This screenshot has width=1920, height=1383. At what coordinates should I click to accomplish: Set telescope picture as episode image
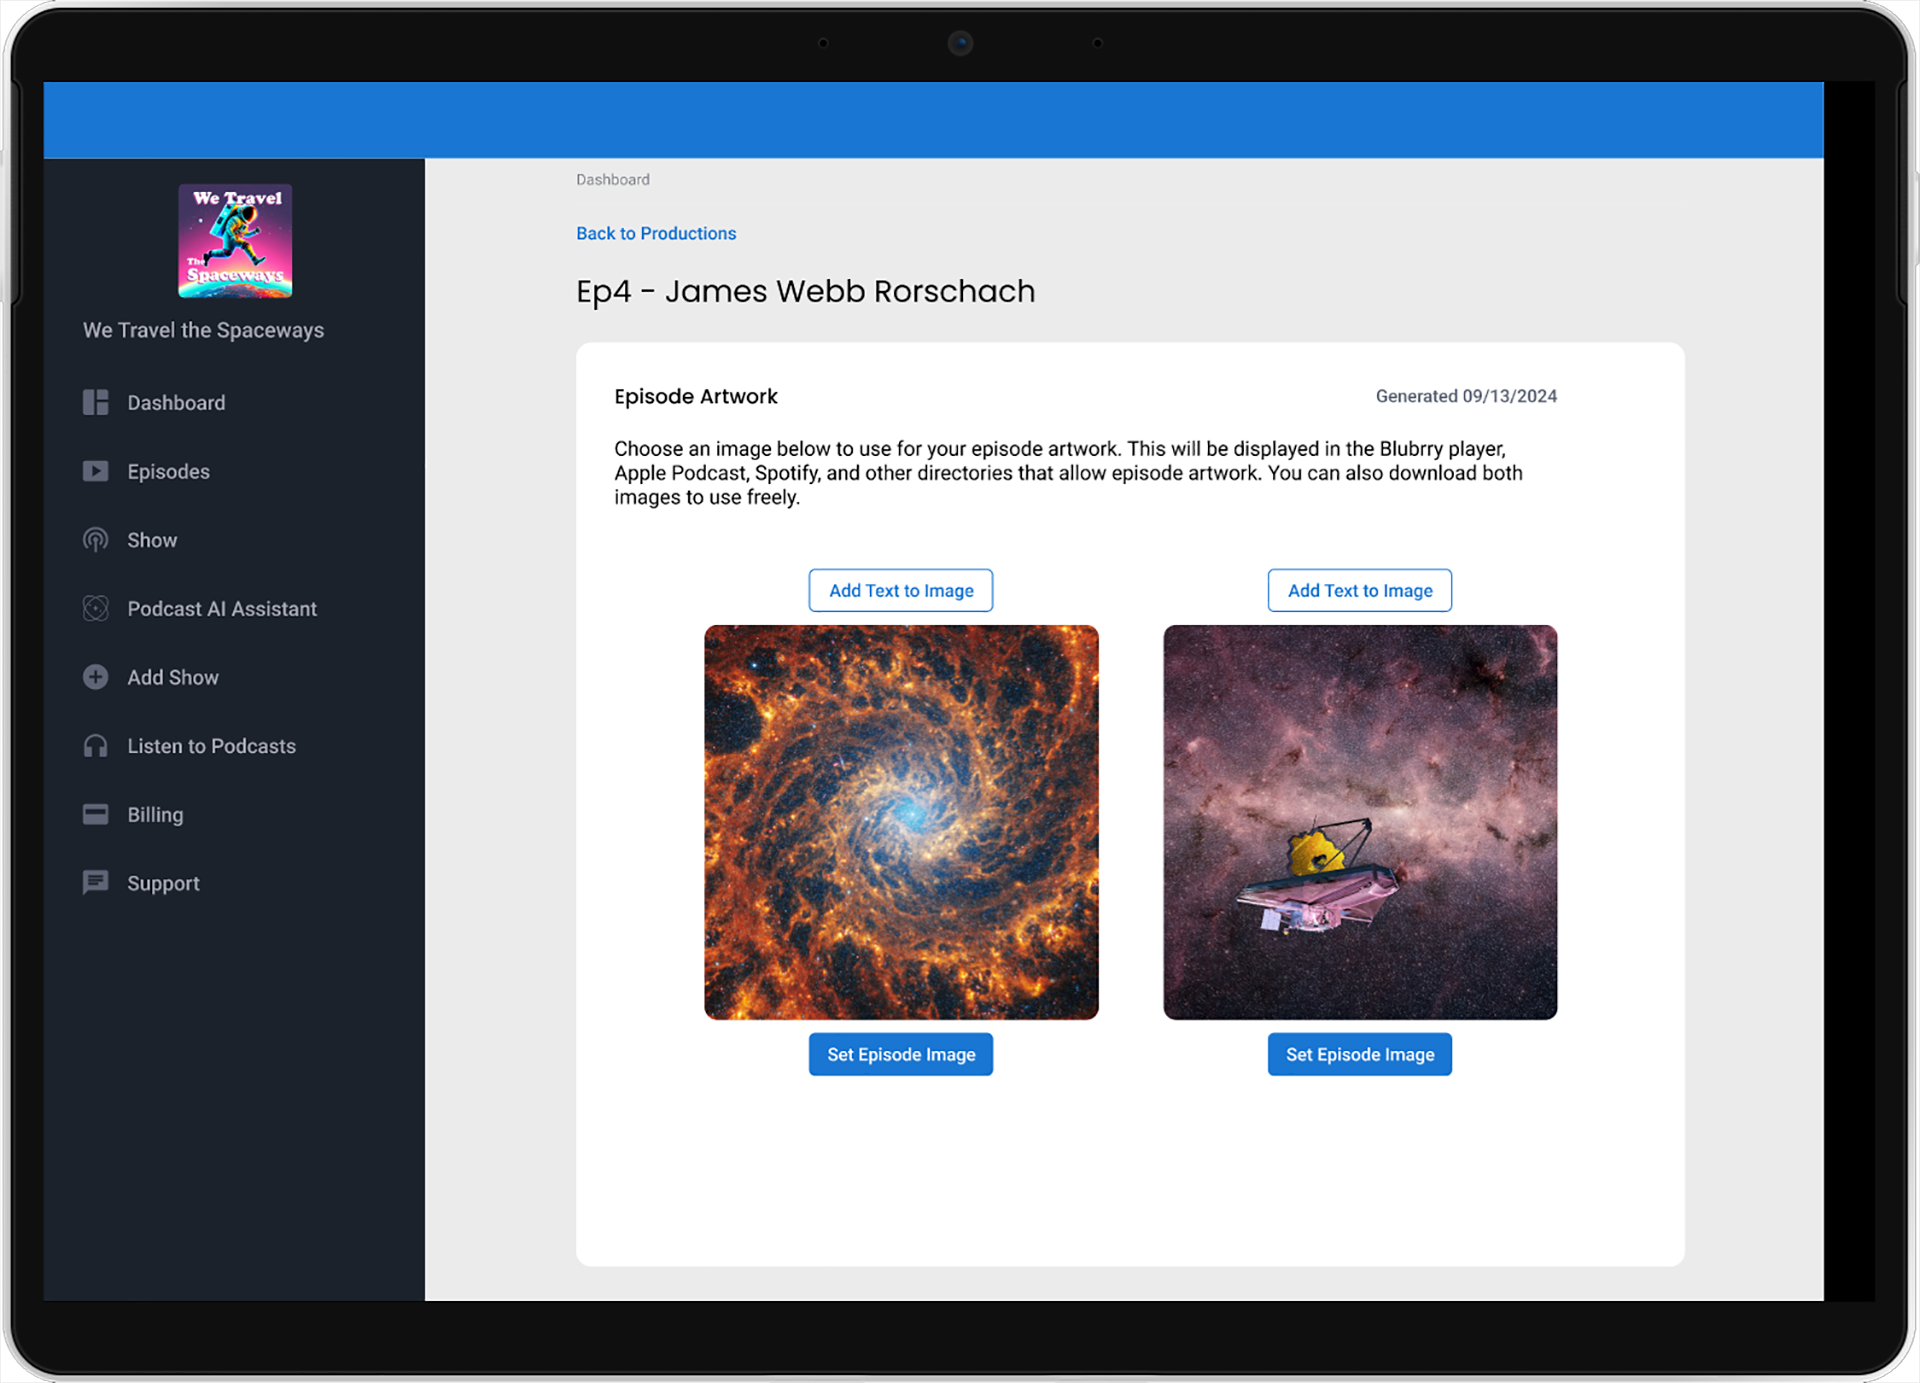pyautogui.click(x=1359, y=1054)
